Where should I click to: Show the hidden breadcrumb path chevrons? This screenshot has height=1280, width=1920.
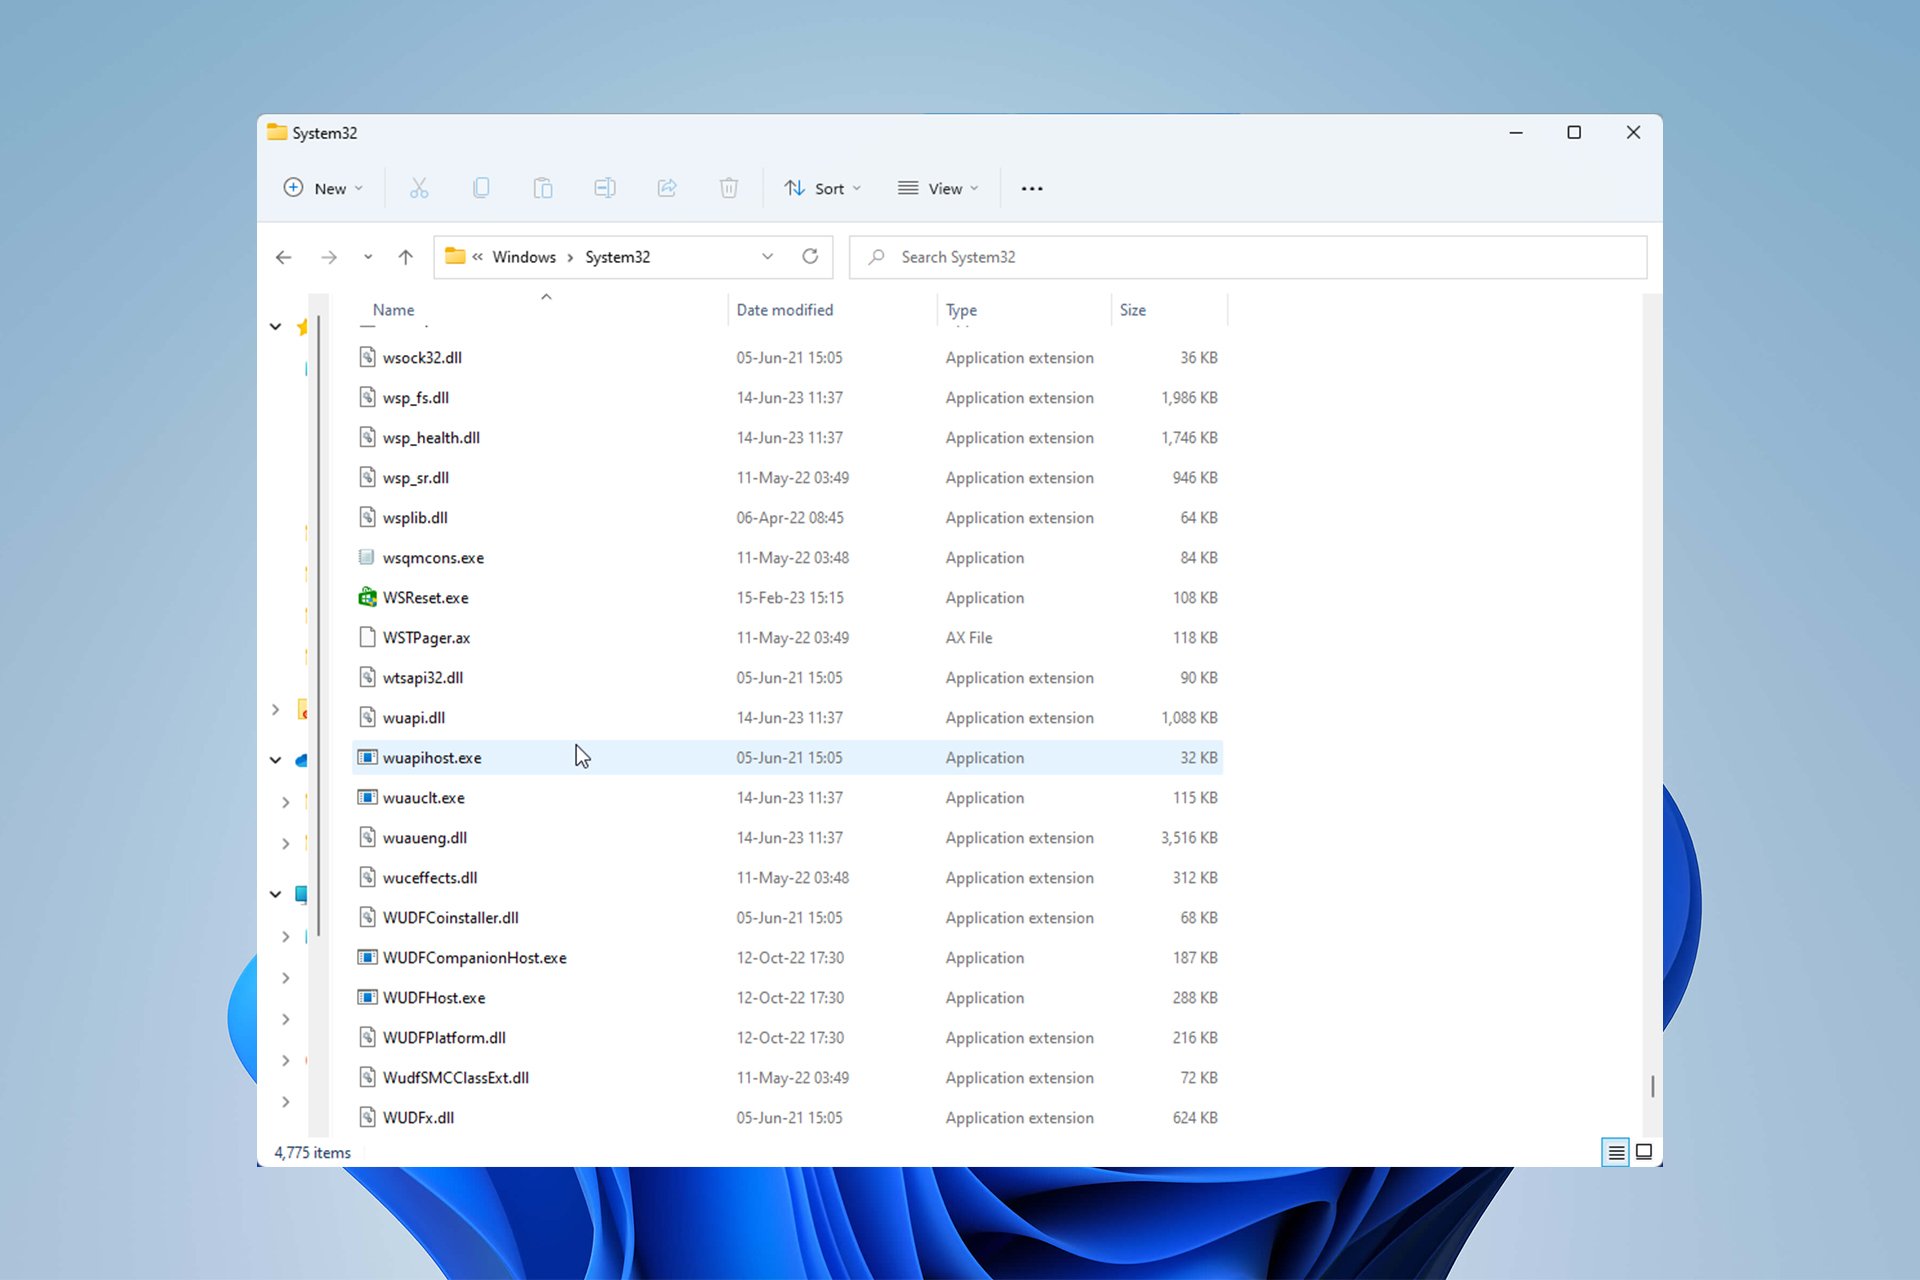pyautogui.click(x=478, y=257)
